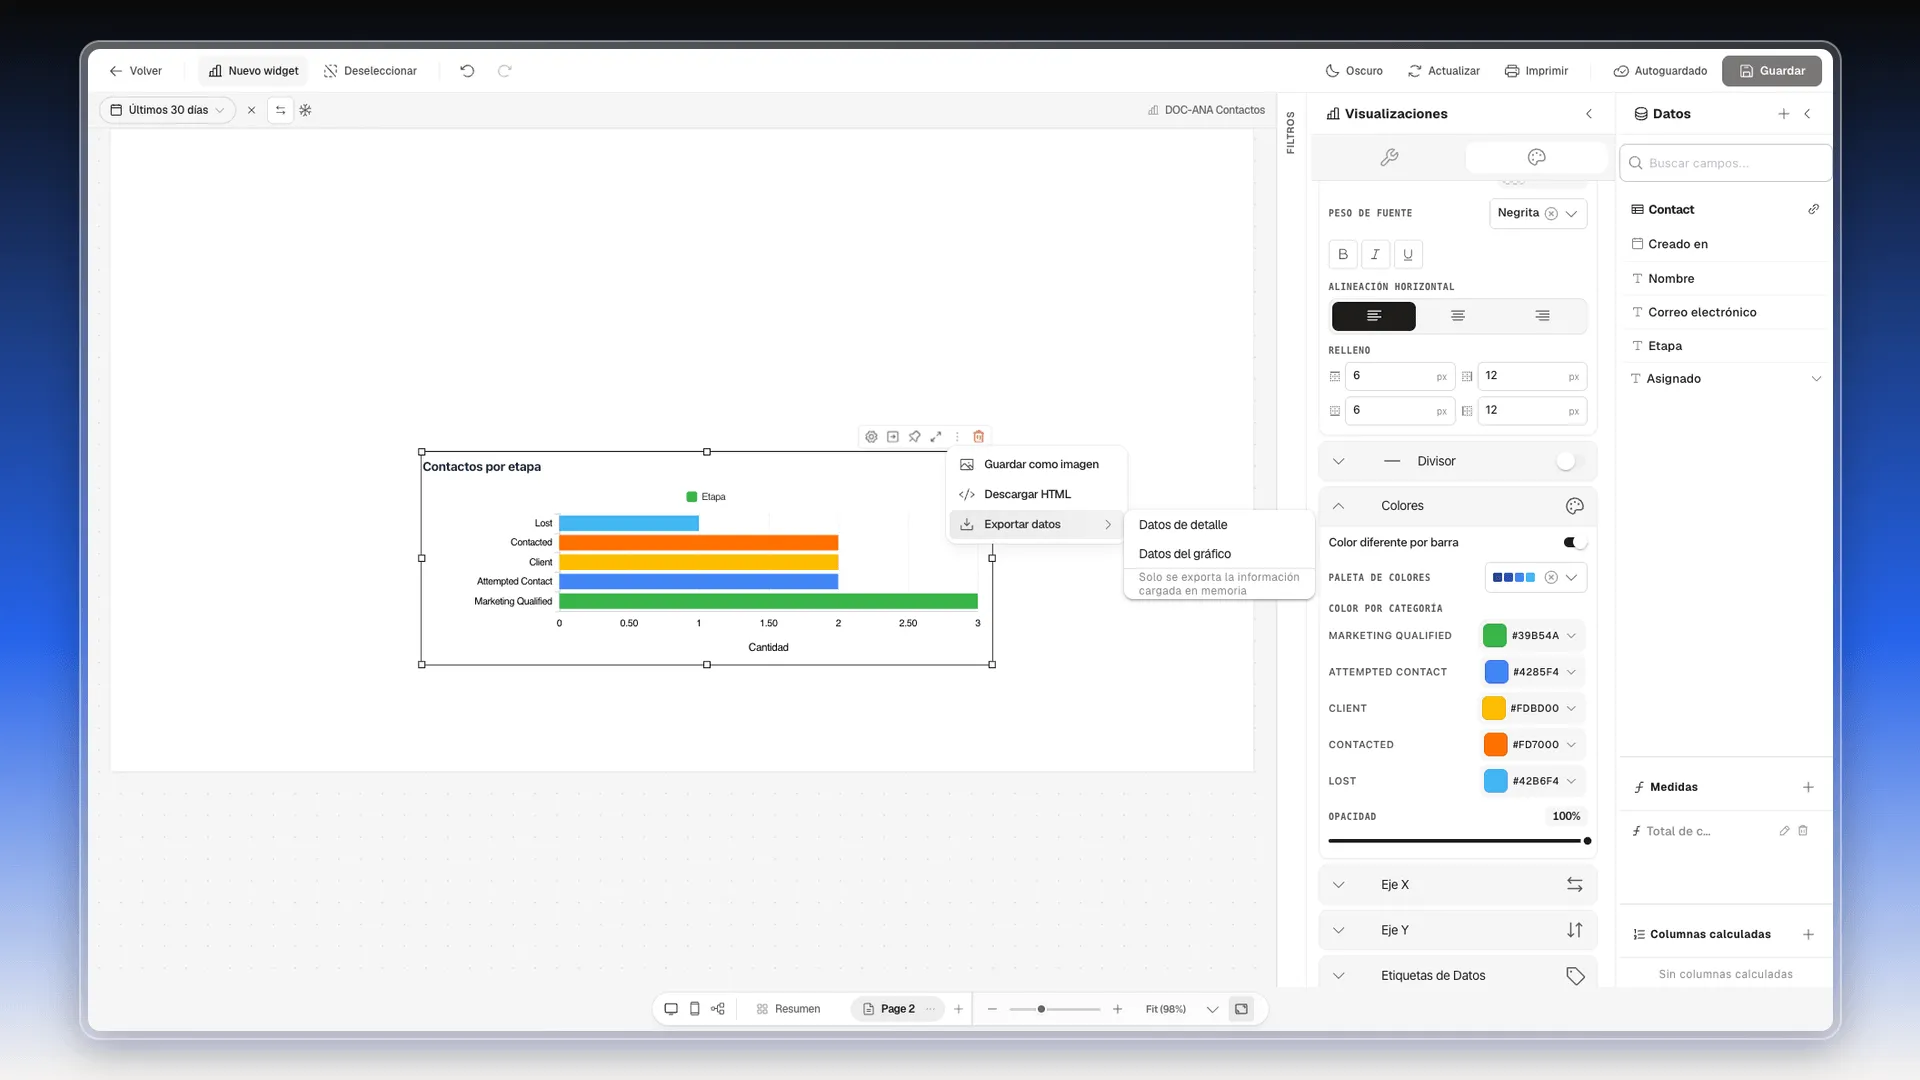Expand the widget with the fullscreen arrows icon
Viewport: 1920px width, 1080px height.
(936, 437)
